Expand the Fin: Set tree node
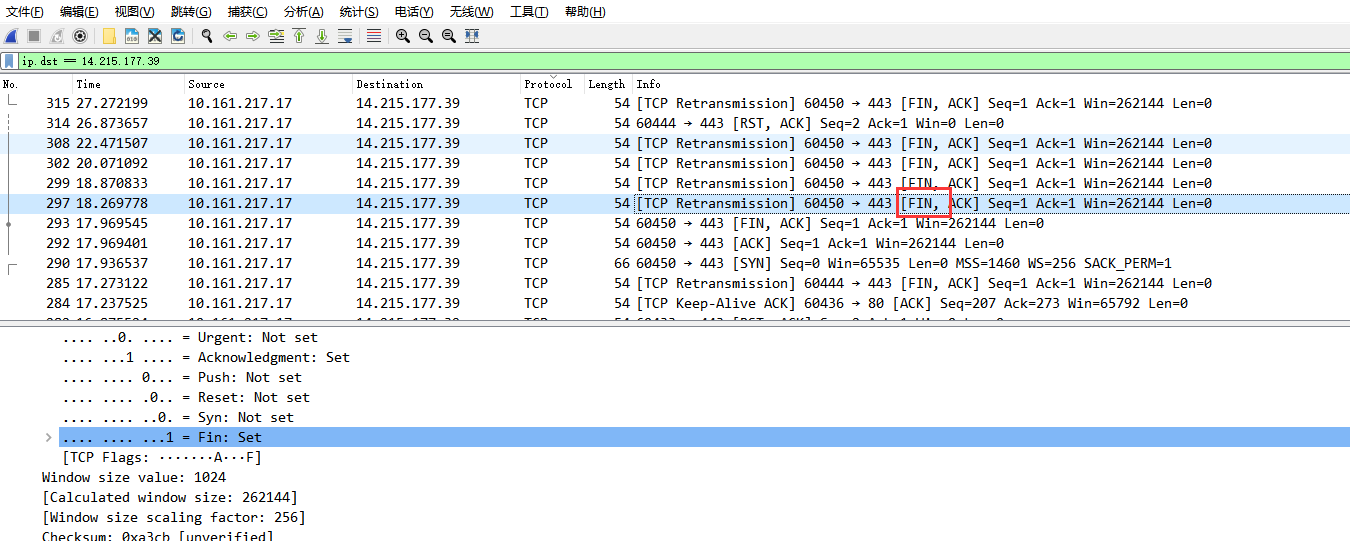The height and width of the screenshot is (541, 1350). (x=49, y=437)
